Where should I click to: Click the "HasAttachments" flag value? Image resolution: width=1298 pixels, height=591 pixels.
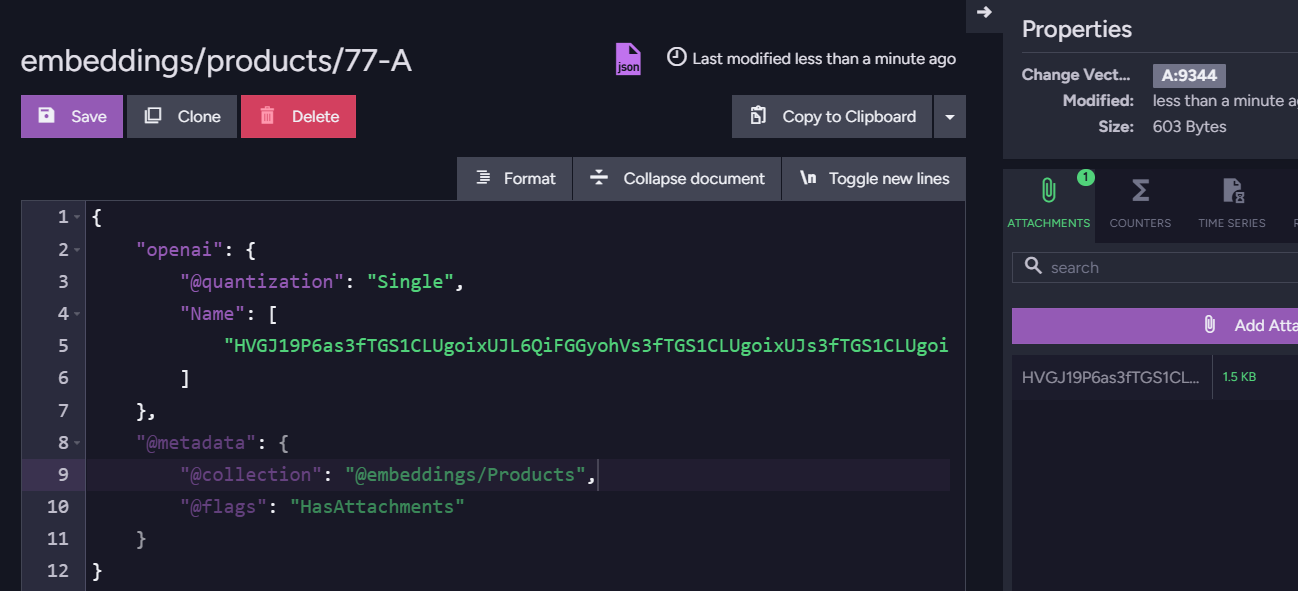tap(378, 507)
